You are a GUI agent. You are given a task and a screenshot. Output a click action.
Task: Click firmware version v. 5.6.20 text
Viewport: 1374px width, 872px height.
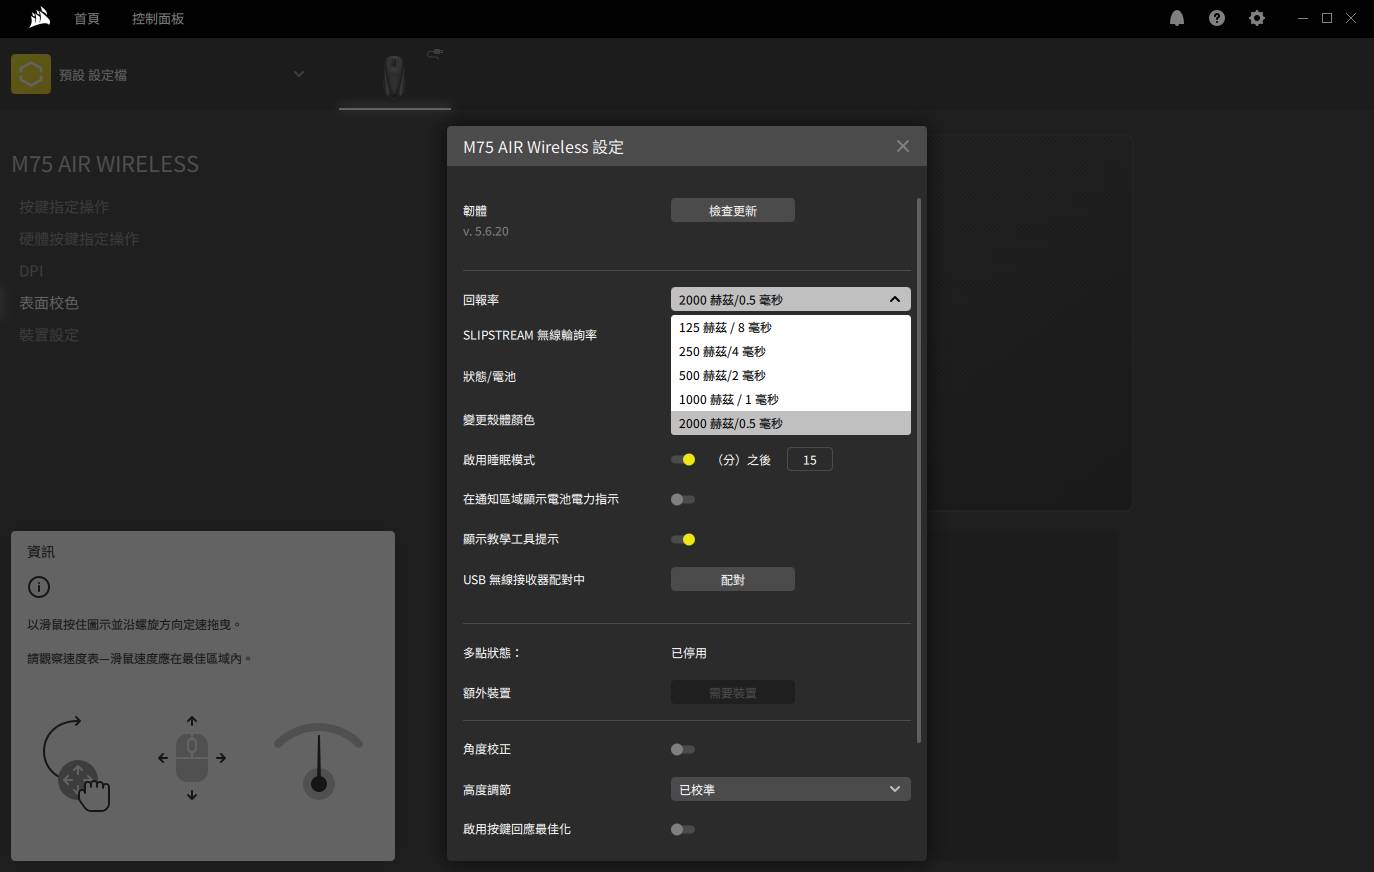click(486, 231)
